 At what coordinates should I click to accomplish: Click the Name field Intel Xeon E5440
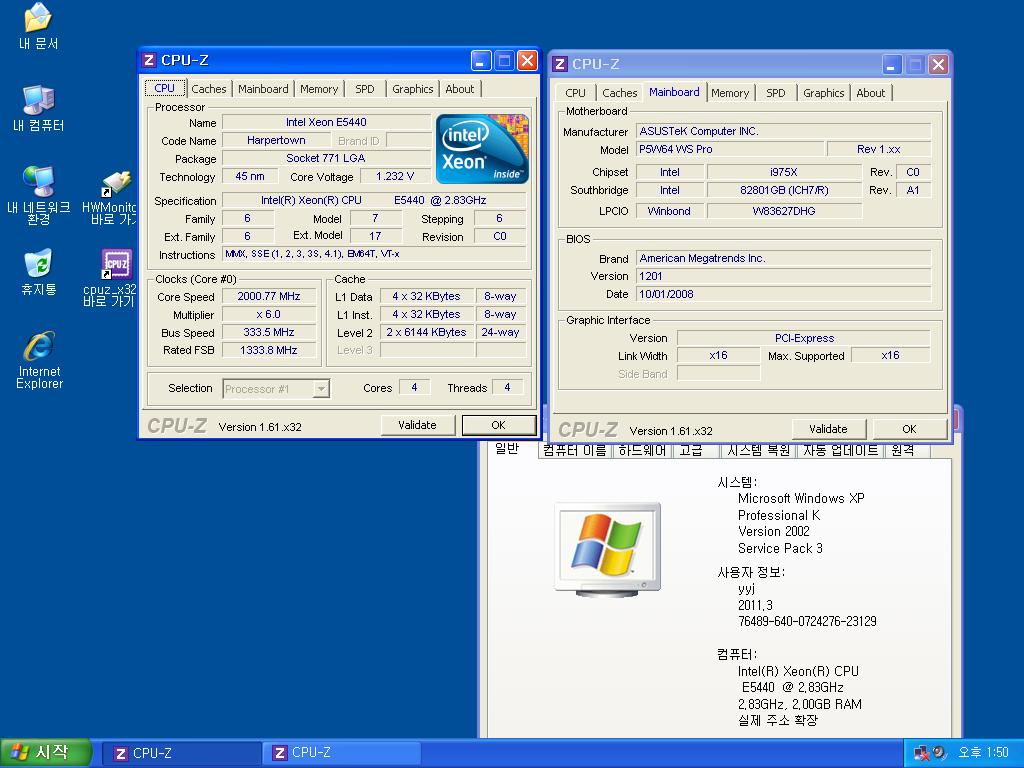click(326, 122)
